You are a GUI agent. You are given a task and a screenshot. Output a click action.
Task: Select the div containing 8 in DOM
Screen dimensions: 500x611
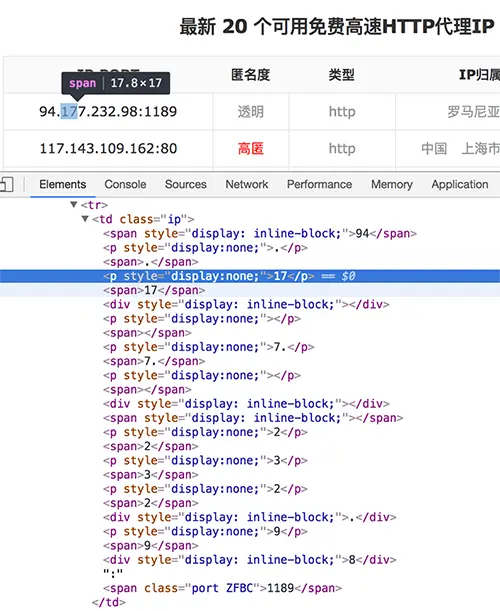tap(249, 560)
